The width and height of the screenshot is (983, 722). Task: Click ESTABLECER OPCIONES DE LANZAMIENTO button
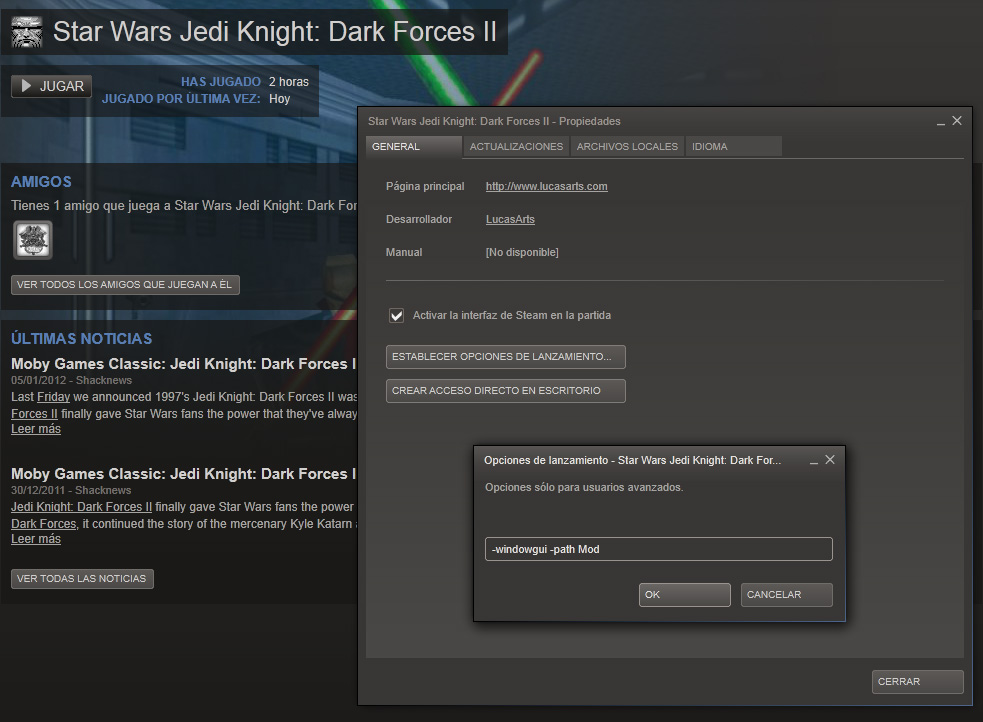(x=506, y=357)
